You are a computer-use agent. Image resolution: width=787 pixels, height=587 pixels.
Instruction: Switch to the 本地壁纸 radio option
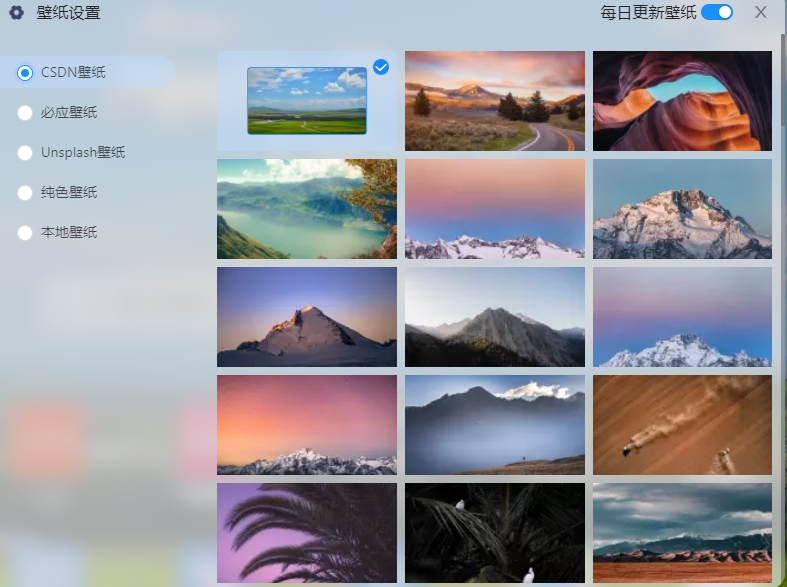coord(25,233)
